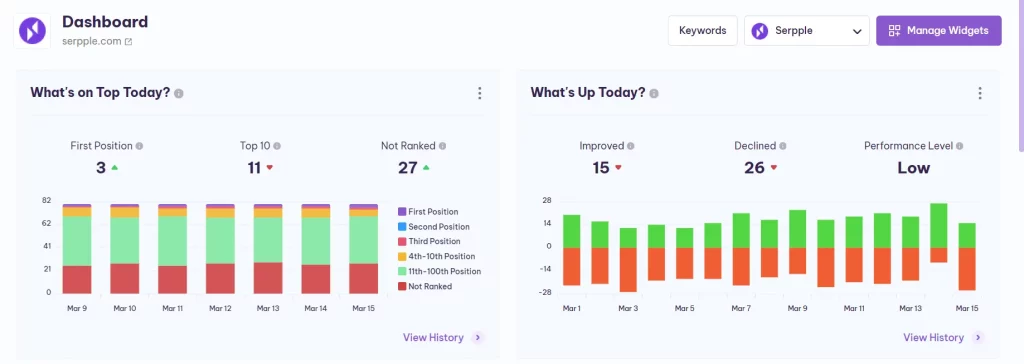Click the green up arrow beside 3
This screenshot has width=1024, height=364.
coord(114,168)
